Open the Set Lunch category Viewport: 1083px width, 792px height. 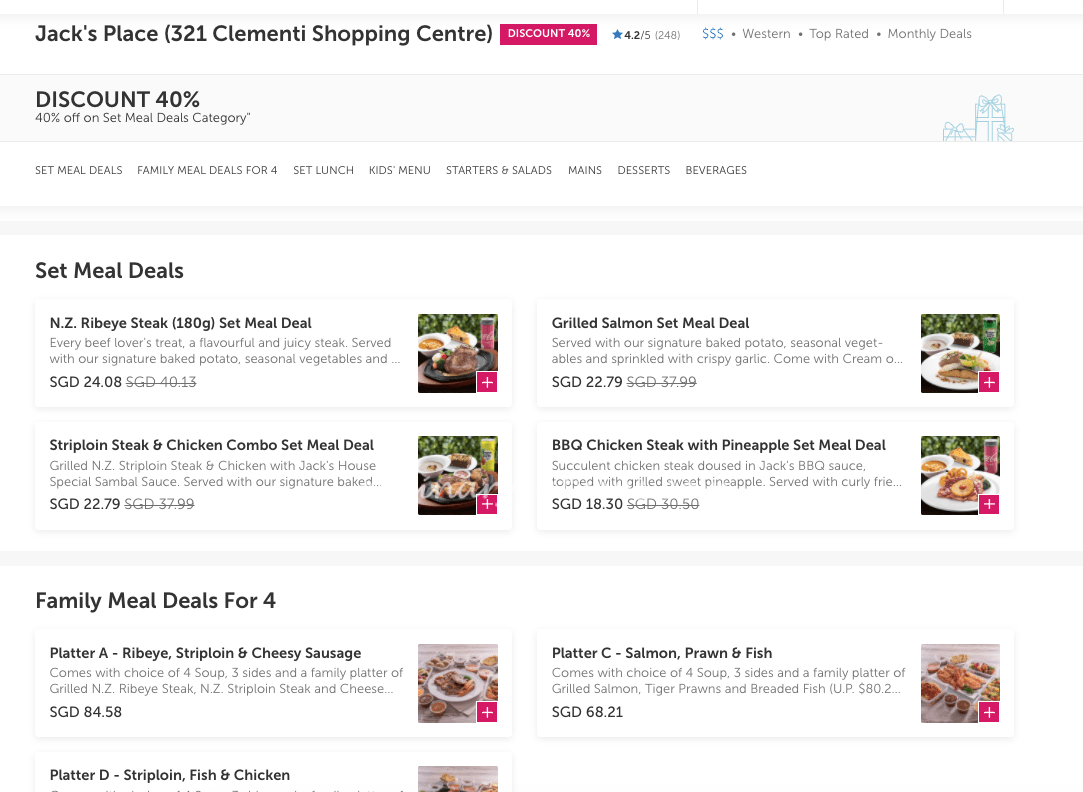pos(323,171)
